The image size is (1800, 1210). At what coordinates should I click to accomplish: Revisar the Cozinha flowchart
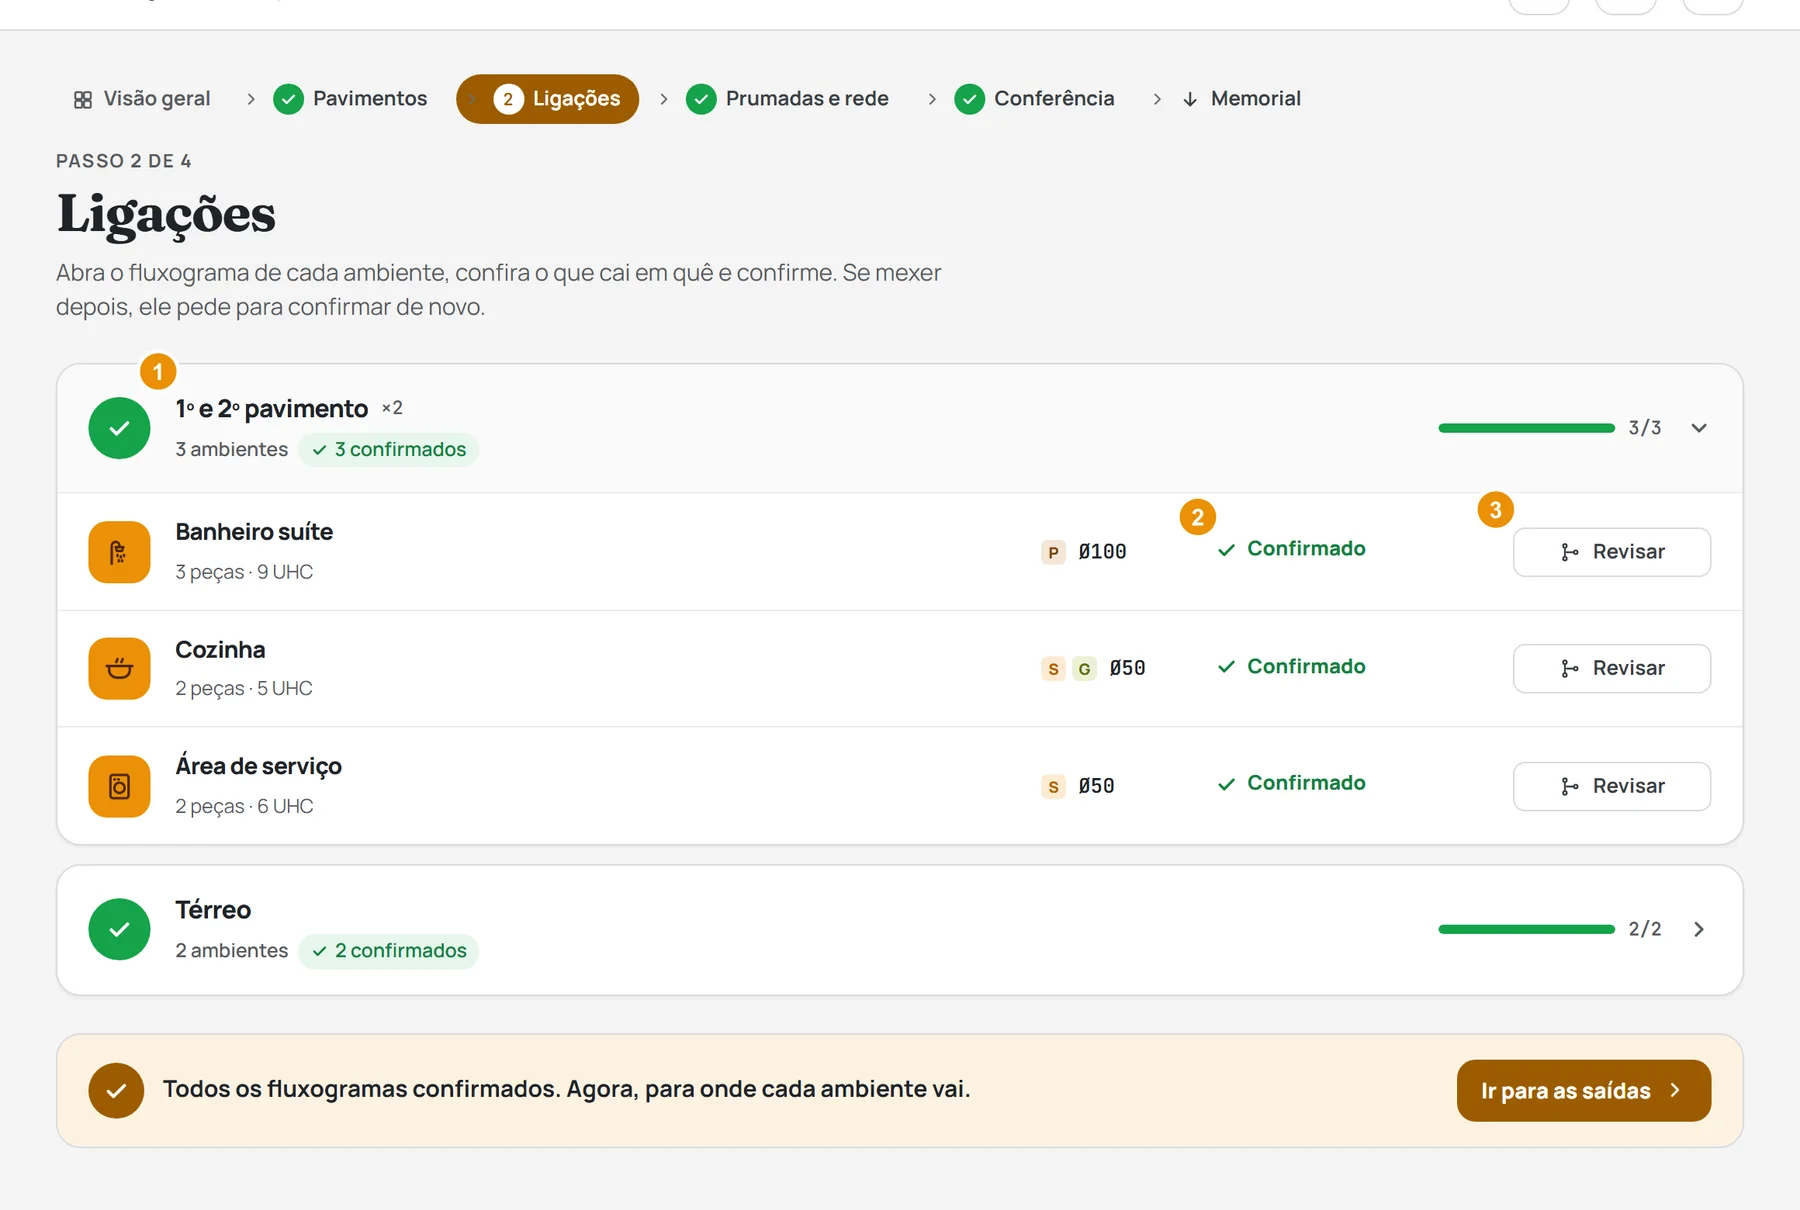click(x=1612, y=668)
